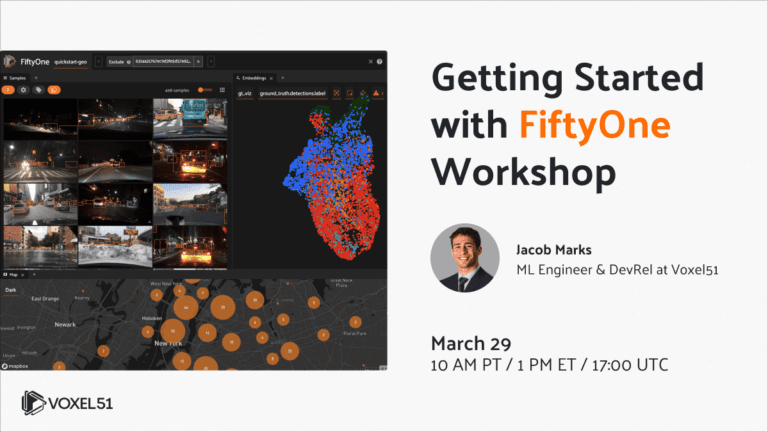Click the reset zoom icon in Embeddings toolbar
The image size is (768, 432).
point(336,93)
